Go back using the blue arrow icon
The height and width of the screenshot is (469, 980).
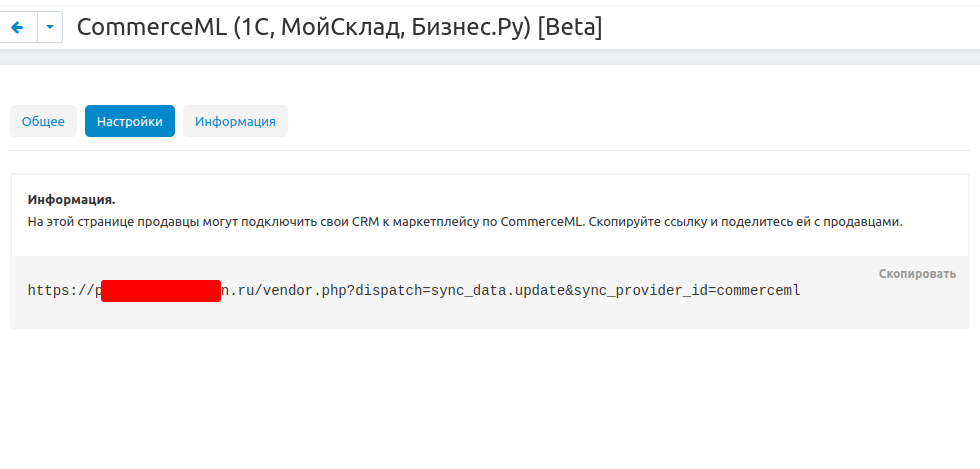tap(18, 28)
